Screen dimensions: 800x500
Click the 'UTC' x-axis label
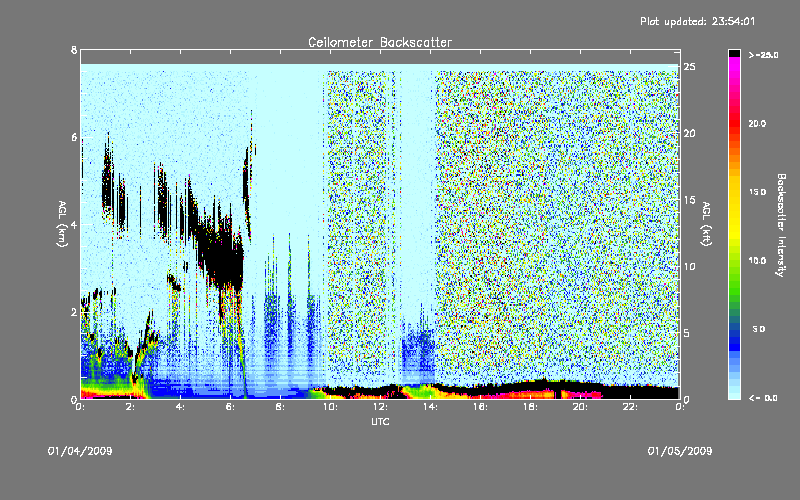coord(380,422)
